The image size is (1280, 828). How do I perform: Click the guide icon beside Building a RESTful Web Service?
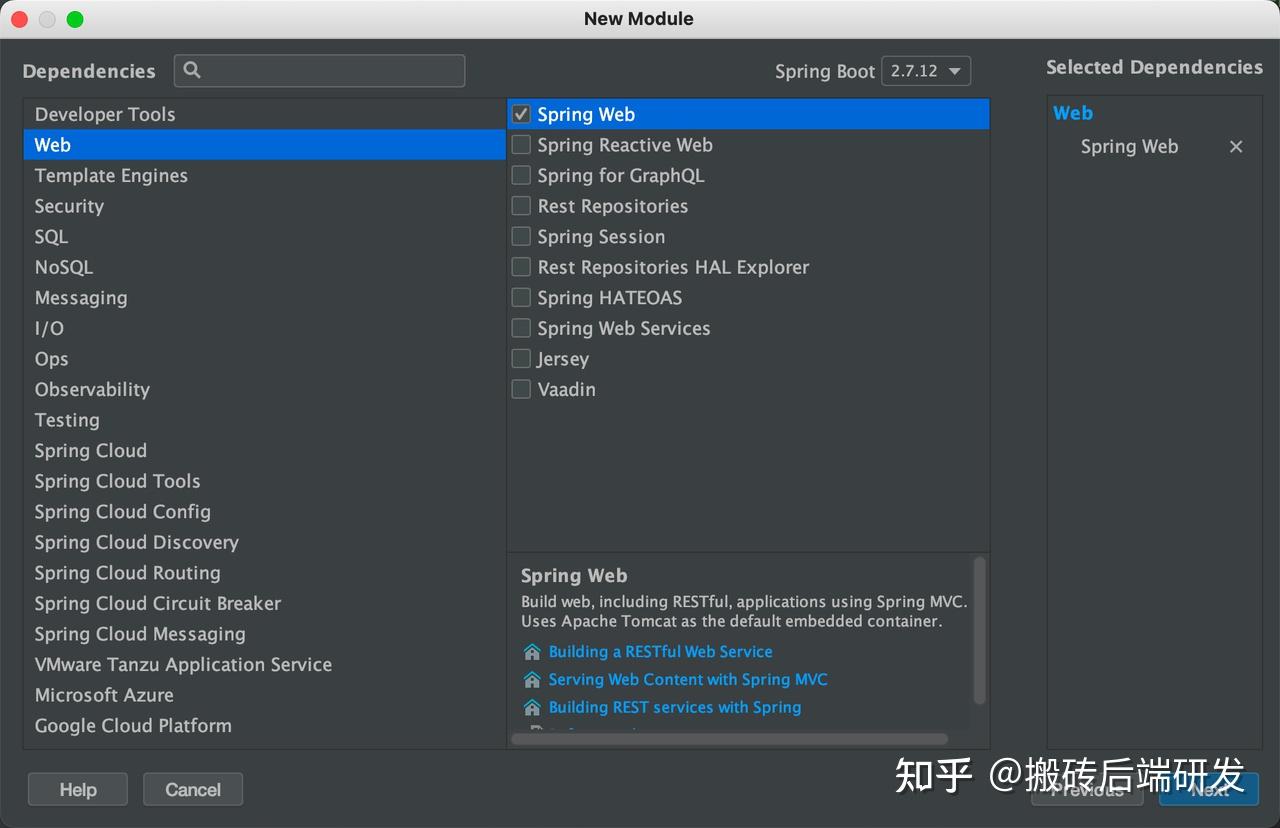coord(532,652)
